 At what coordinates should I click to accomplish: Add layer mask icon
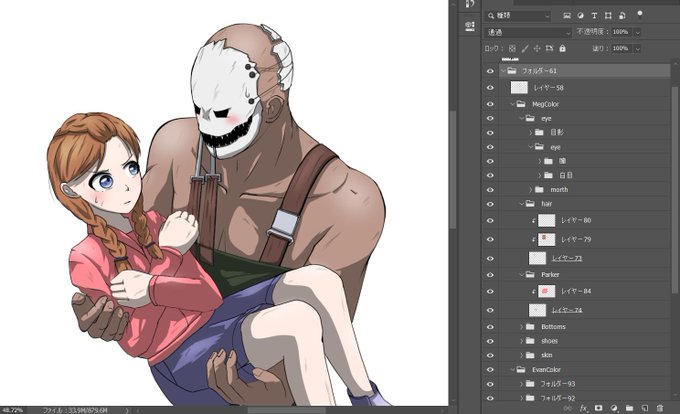[x=598, y=408]
